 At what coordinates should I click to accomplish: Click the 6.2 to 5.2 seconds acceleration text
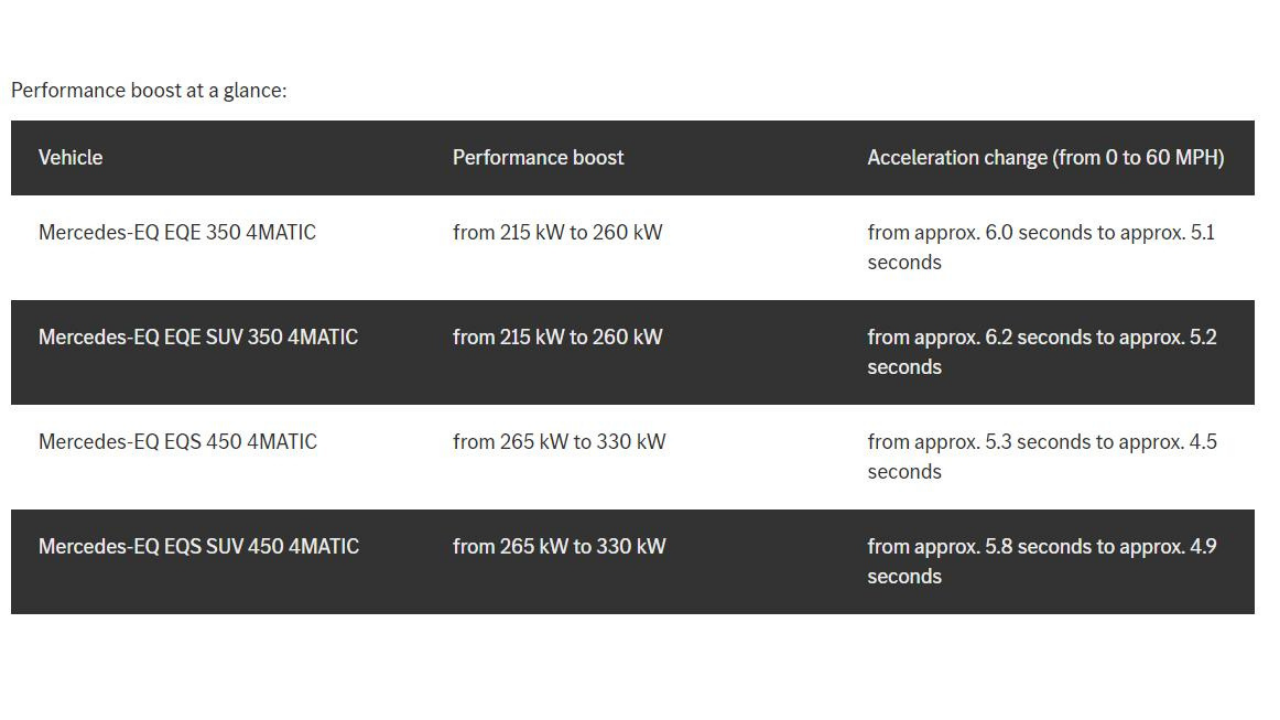coord(1042,352)
